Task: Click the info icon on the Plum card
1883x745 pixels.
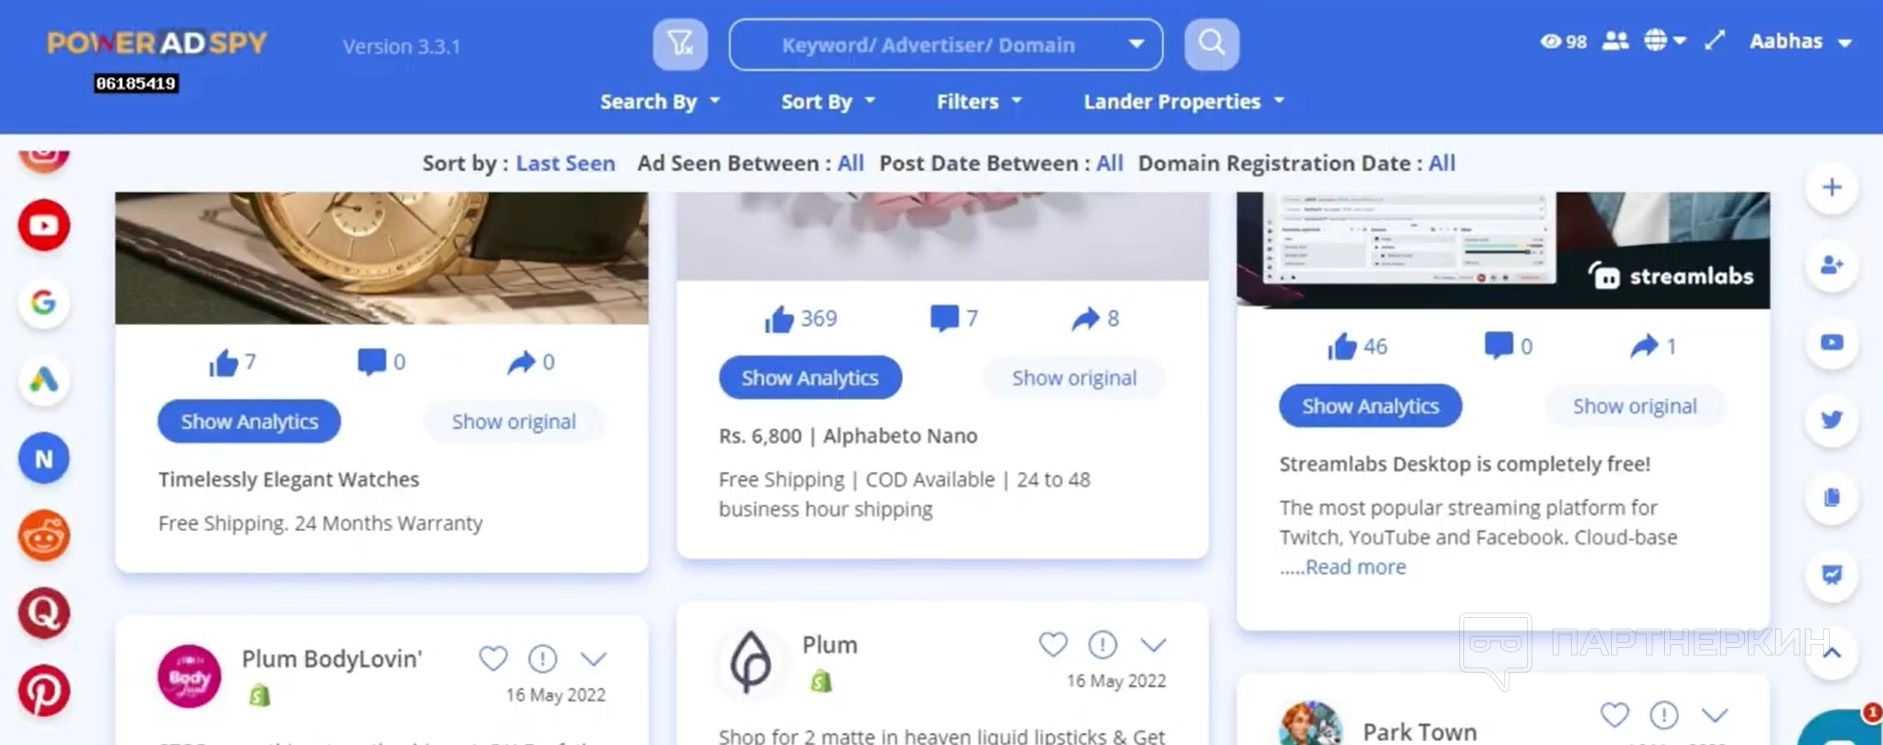Action: 1103,644
